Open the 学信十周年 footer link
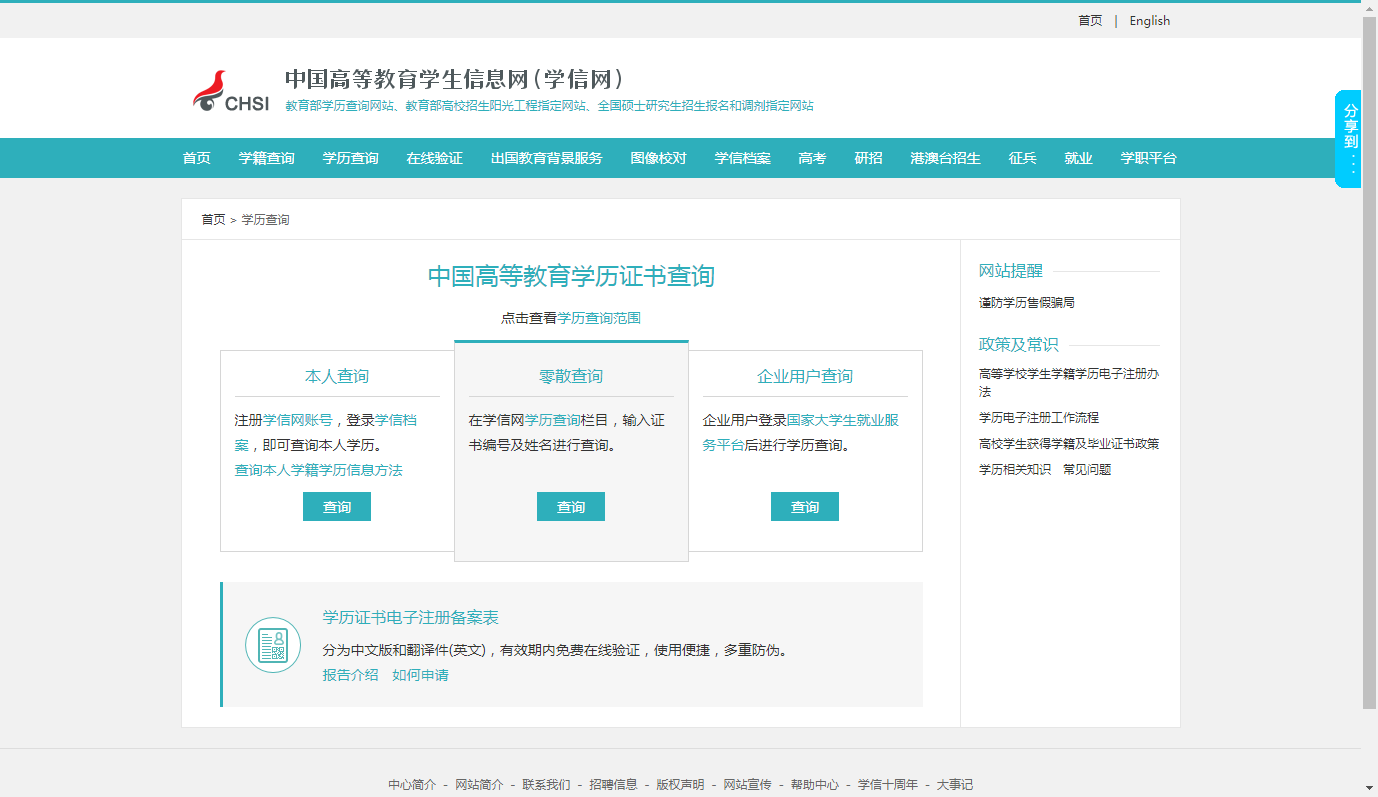The image size is (1378, 797). (887, 785)
